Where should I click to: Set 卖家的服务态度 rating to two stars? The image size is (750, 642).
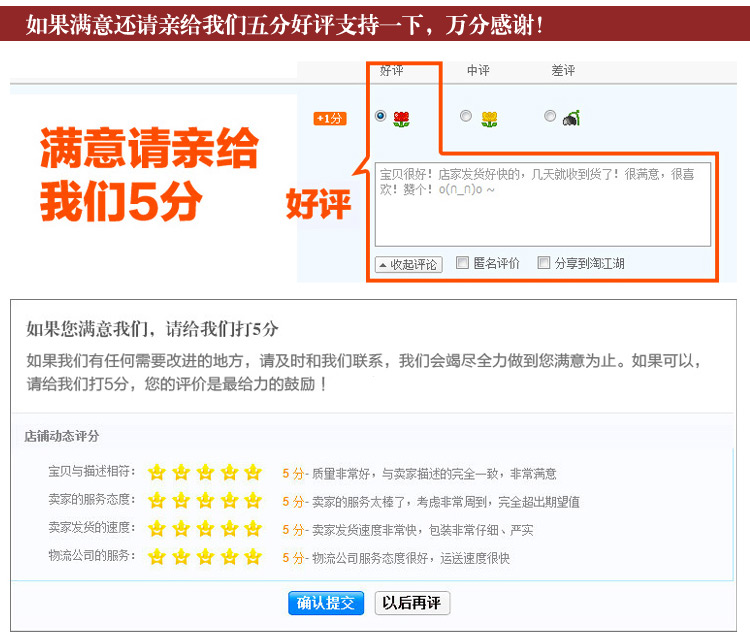point(181,501)
